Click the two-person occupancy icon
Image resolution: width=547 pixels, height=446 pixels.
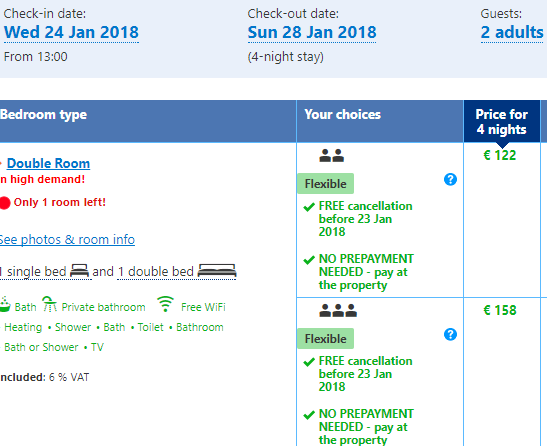331,156
